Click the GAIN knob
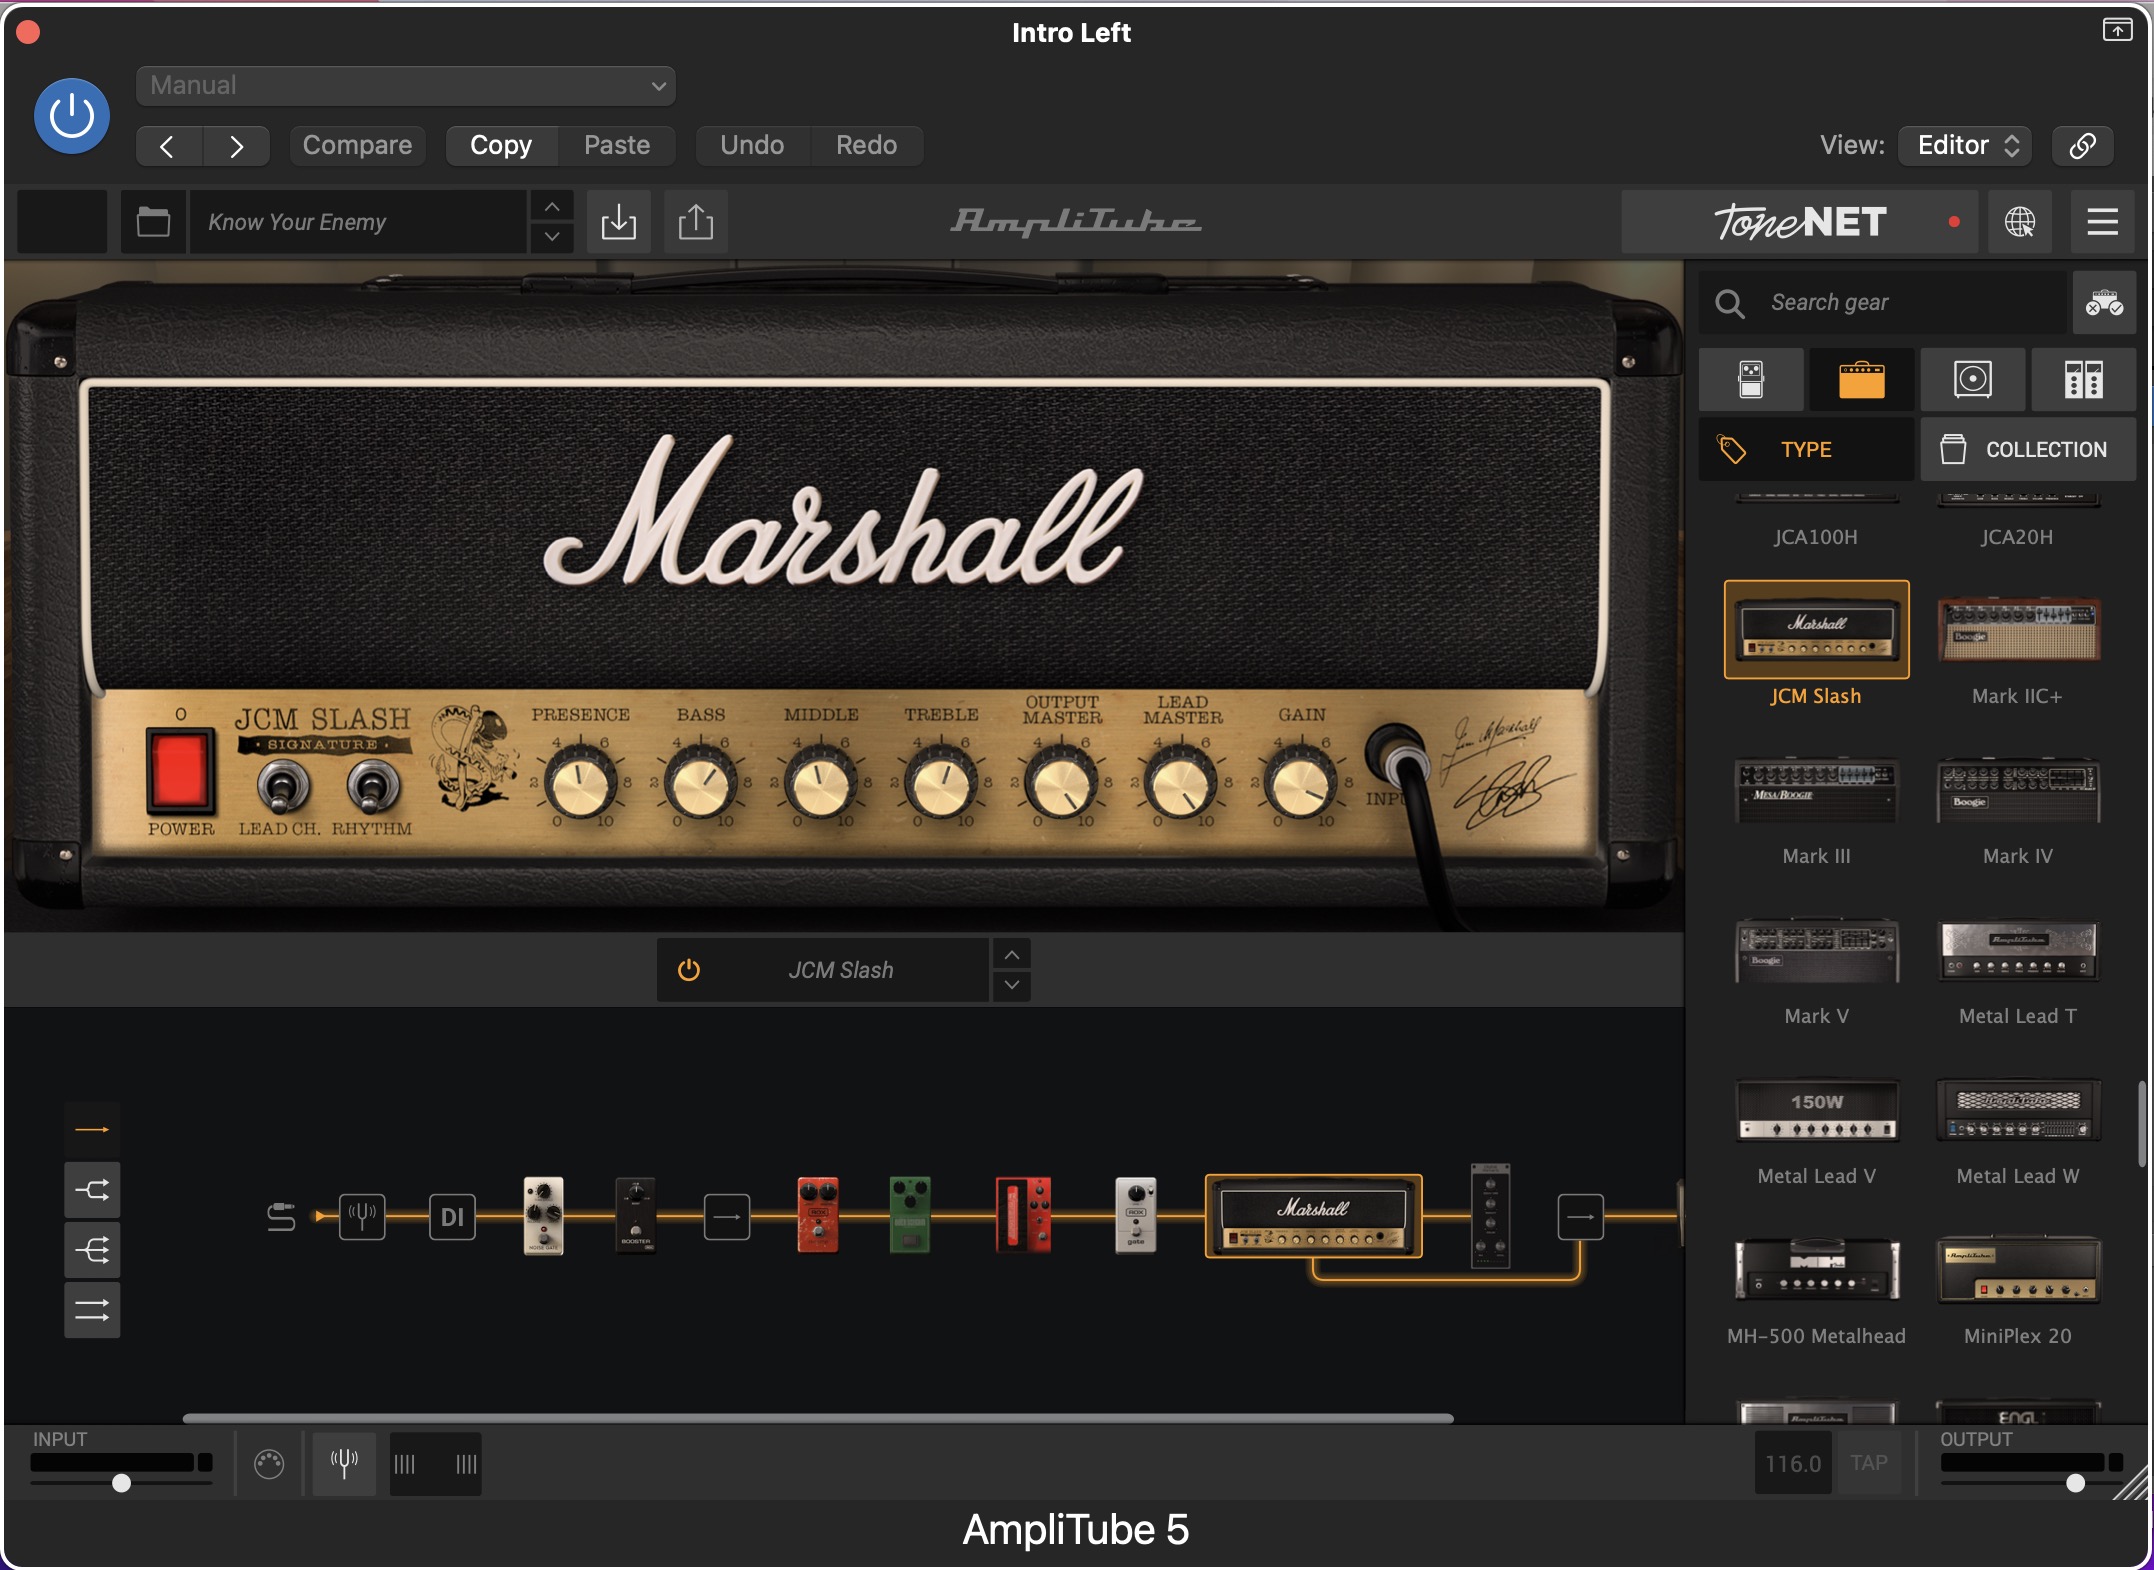This screenshot has width=2154, height=1570. 1301,784
